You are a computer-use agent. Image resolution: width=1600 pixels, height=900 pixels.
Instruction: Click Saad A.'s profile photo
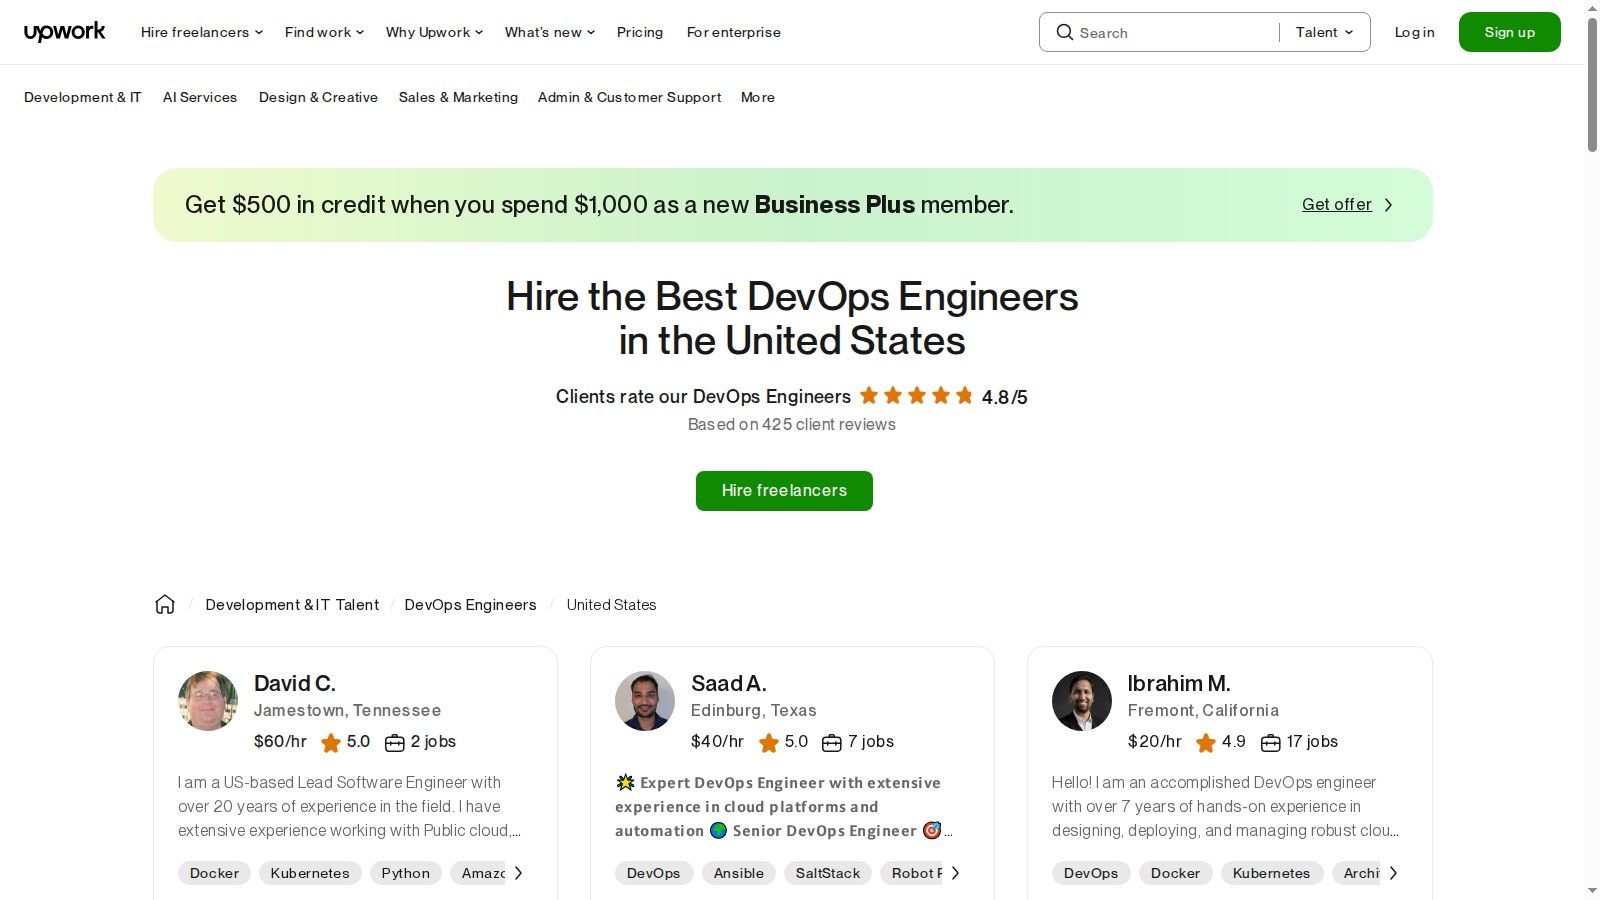(x=644, y=701)
